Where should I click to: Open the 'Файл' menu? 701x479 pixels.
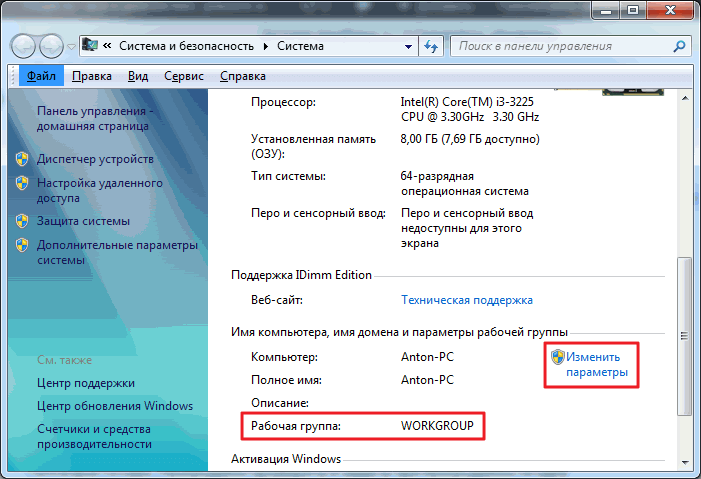pos(41,76)
